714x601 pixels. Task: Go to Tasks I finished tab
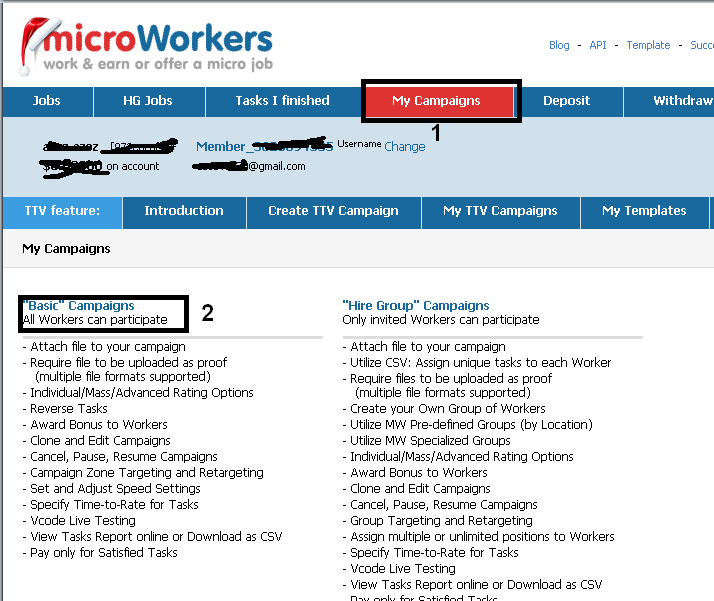coord(282,101)
